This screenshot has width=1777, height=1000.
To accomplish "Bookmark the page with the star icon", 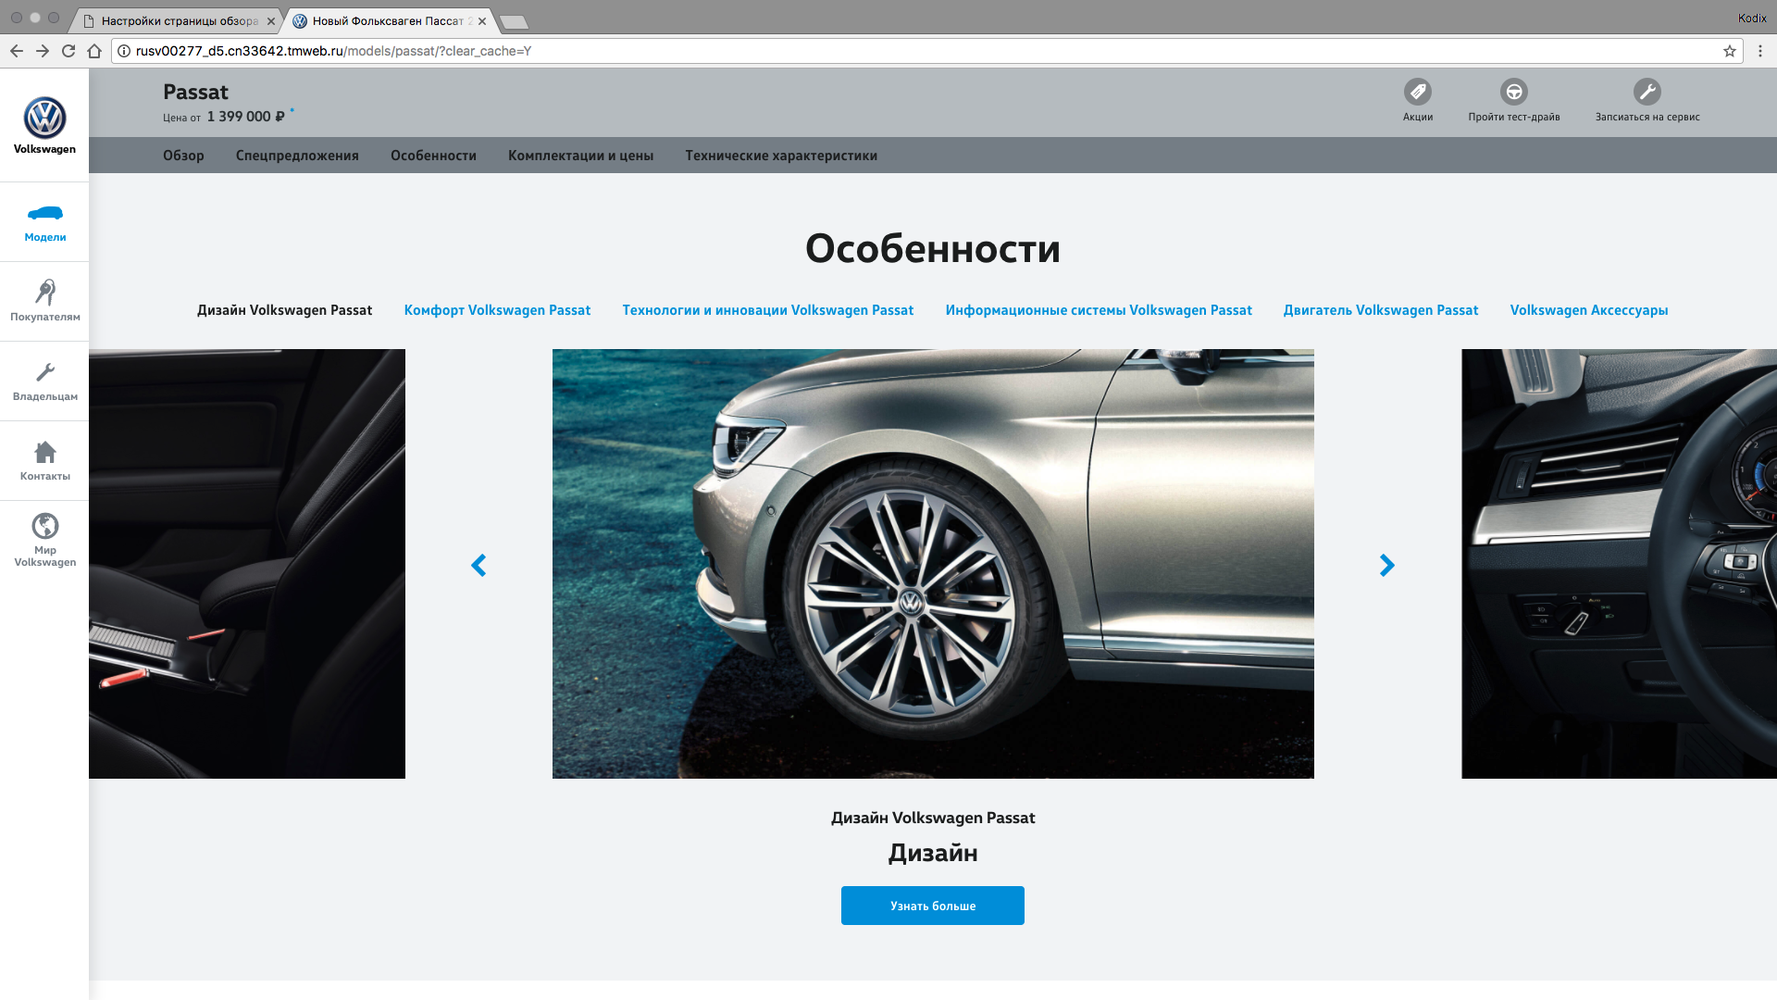I will tap(1729, 51).
